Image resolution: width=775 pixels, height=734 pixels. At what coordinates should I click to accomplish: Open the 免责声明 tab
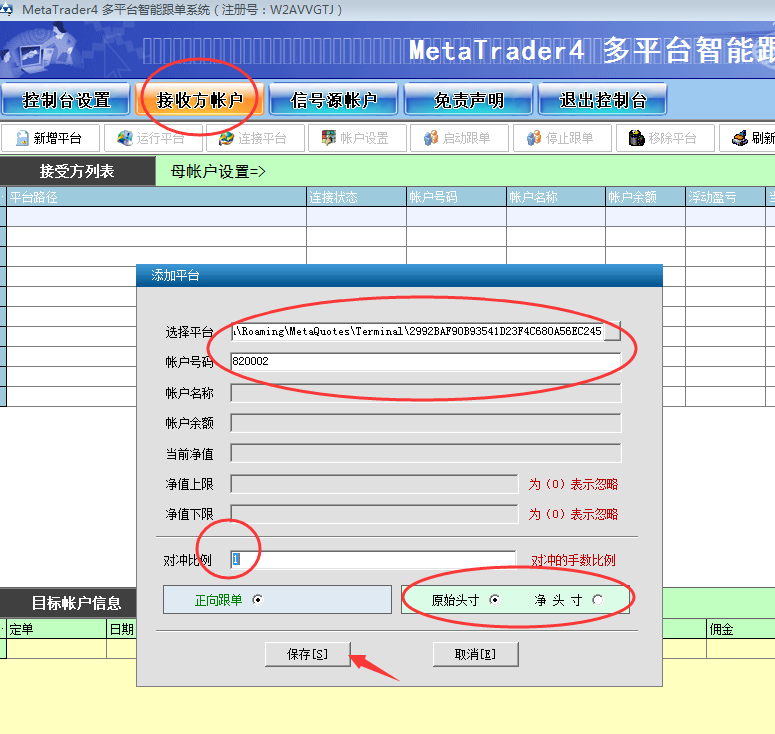coord(469,100)
